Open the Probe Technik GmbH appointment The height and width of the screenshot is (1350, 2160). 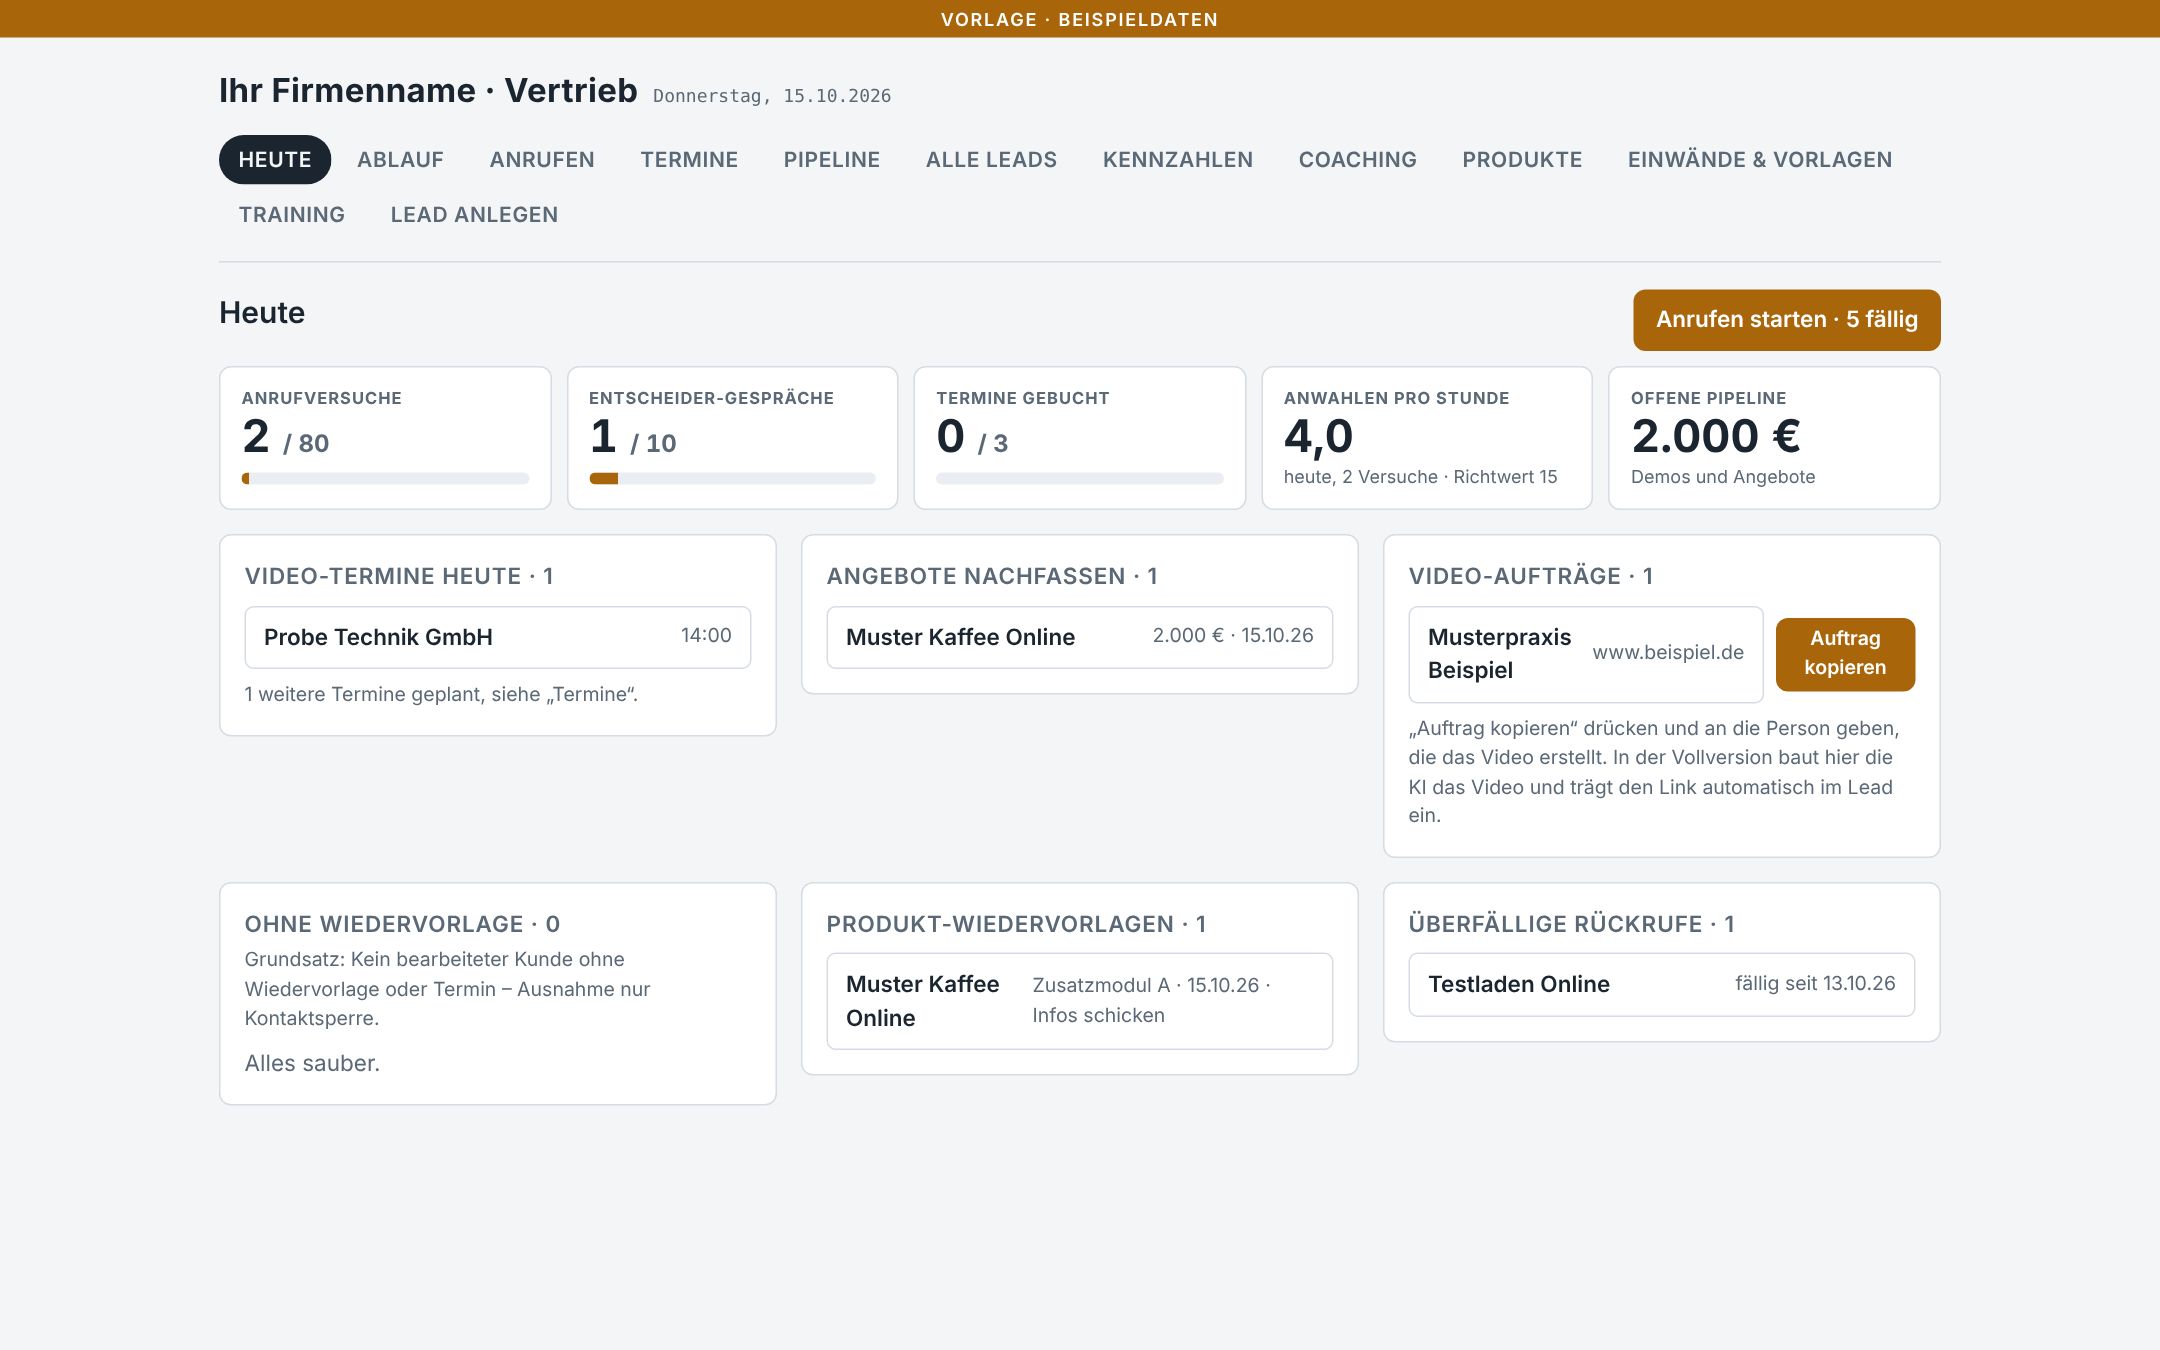click(498, 637)
